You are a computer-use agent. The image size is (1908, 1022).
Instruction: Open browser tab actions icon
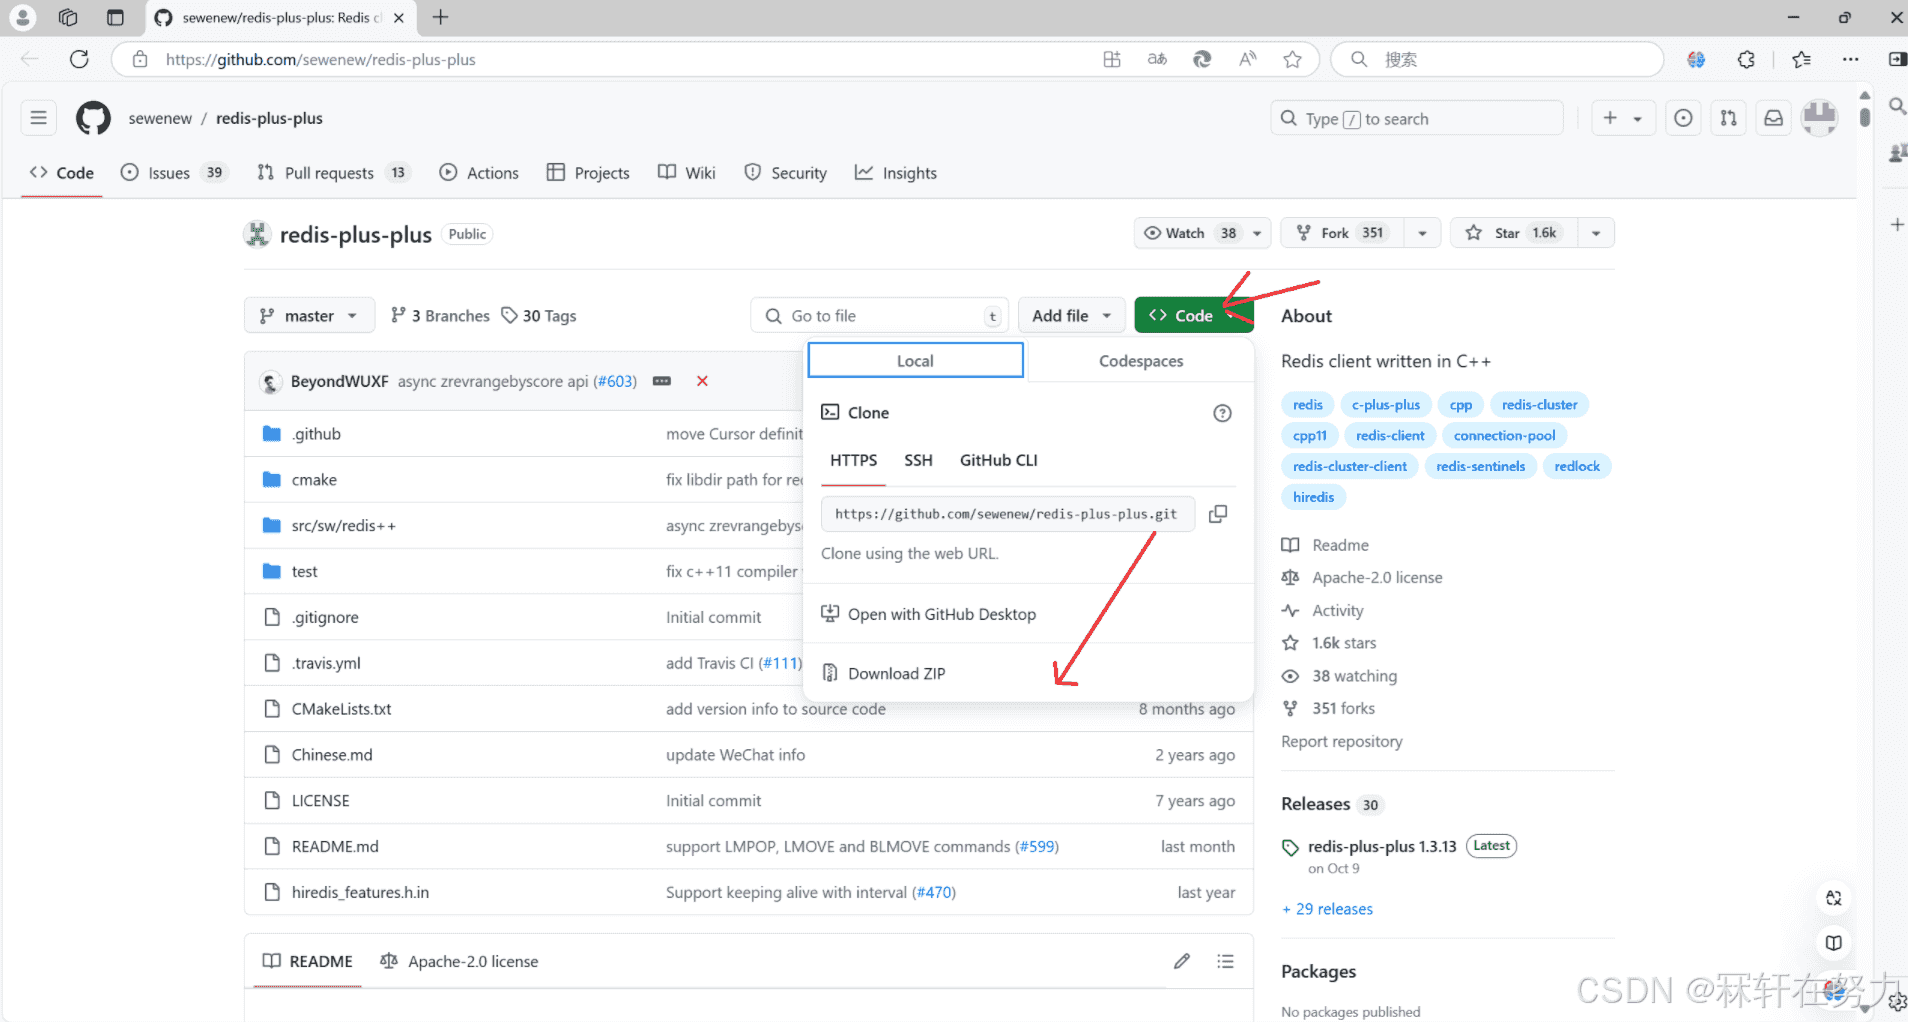point(115,17)
